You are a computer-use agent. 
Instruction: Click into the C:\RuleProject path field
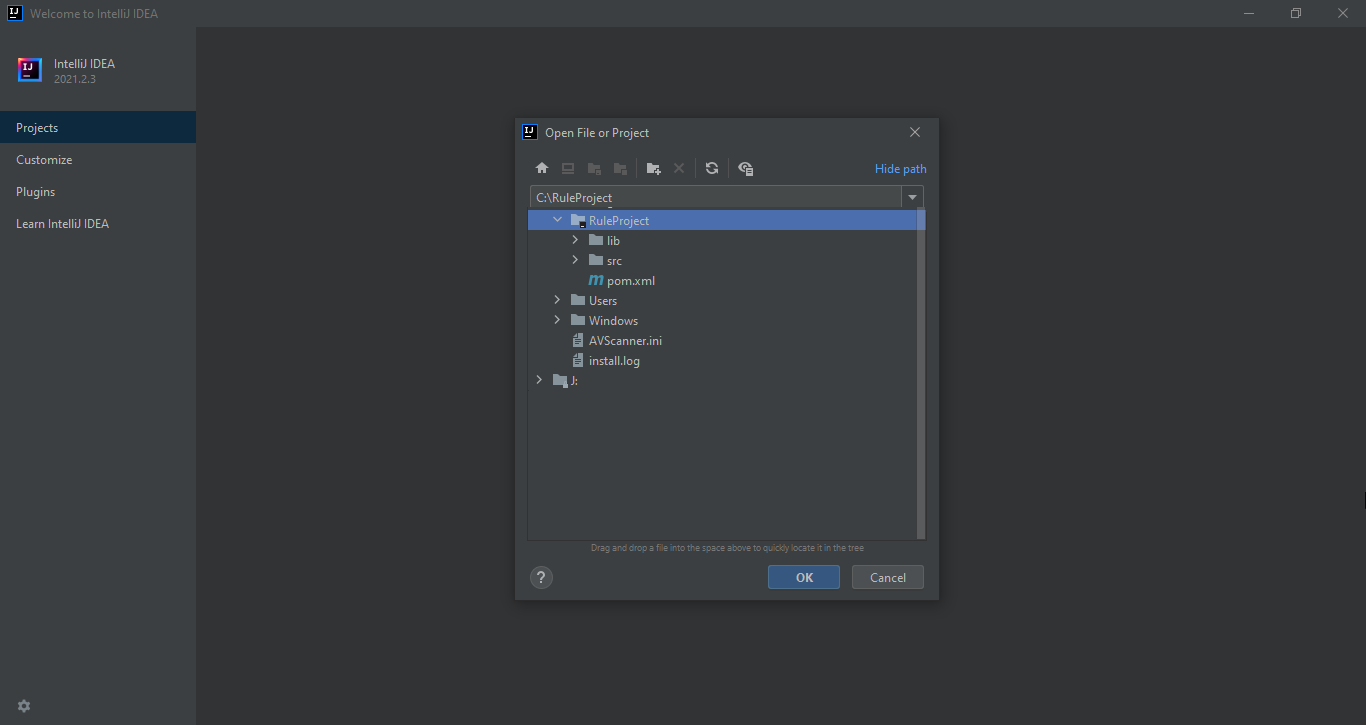(715, 198)
